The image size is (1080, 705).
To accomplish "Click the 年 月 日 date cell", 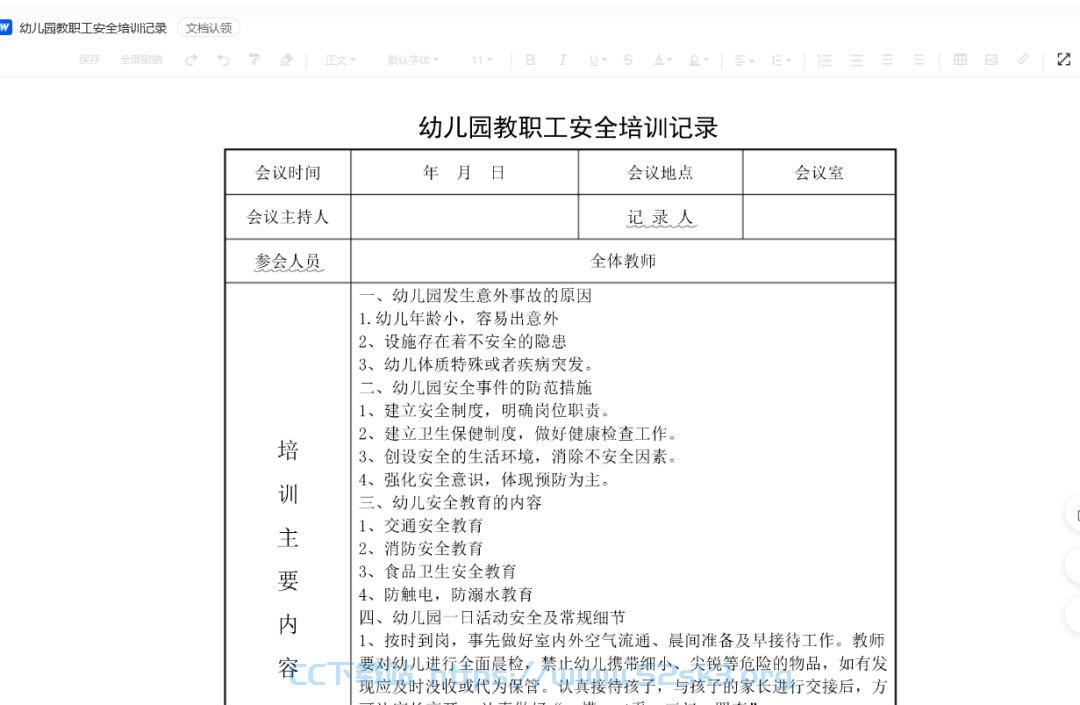I will (x=464, y=172).
